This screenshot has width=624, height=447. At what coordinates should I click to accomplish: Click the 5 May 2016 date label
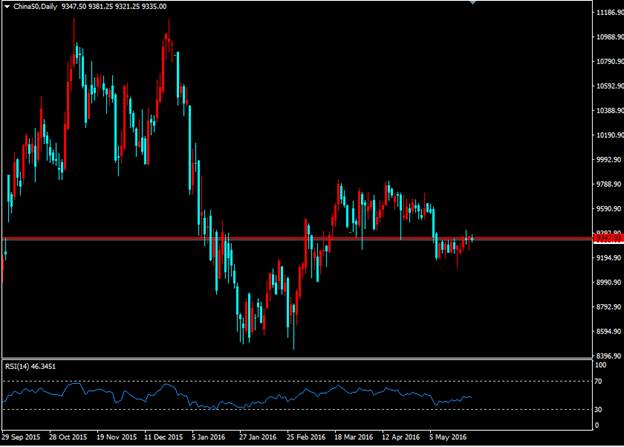(448, 437)
